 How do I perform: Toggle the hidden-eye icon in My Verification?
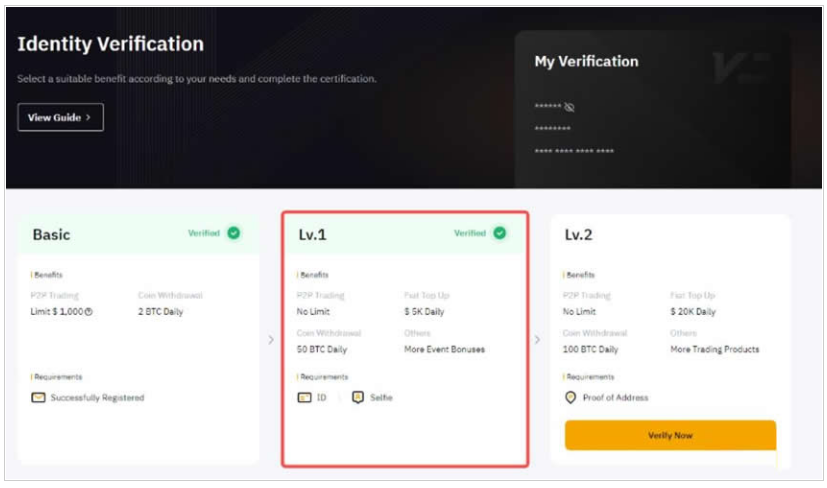coord(569,108)
